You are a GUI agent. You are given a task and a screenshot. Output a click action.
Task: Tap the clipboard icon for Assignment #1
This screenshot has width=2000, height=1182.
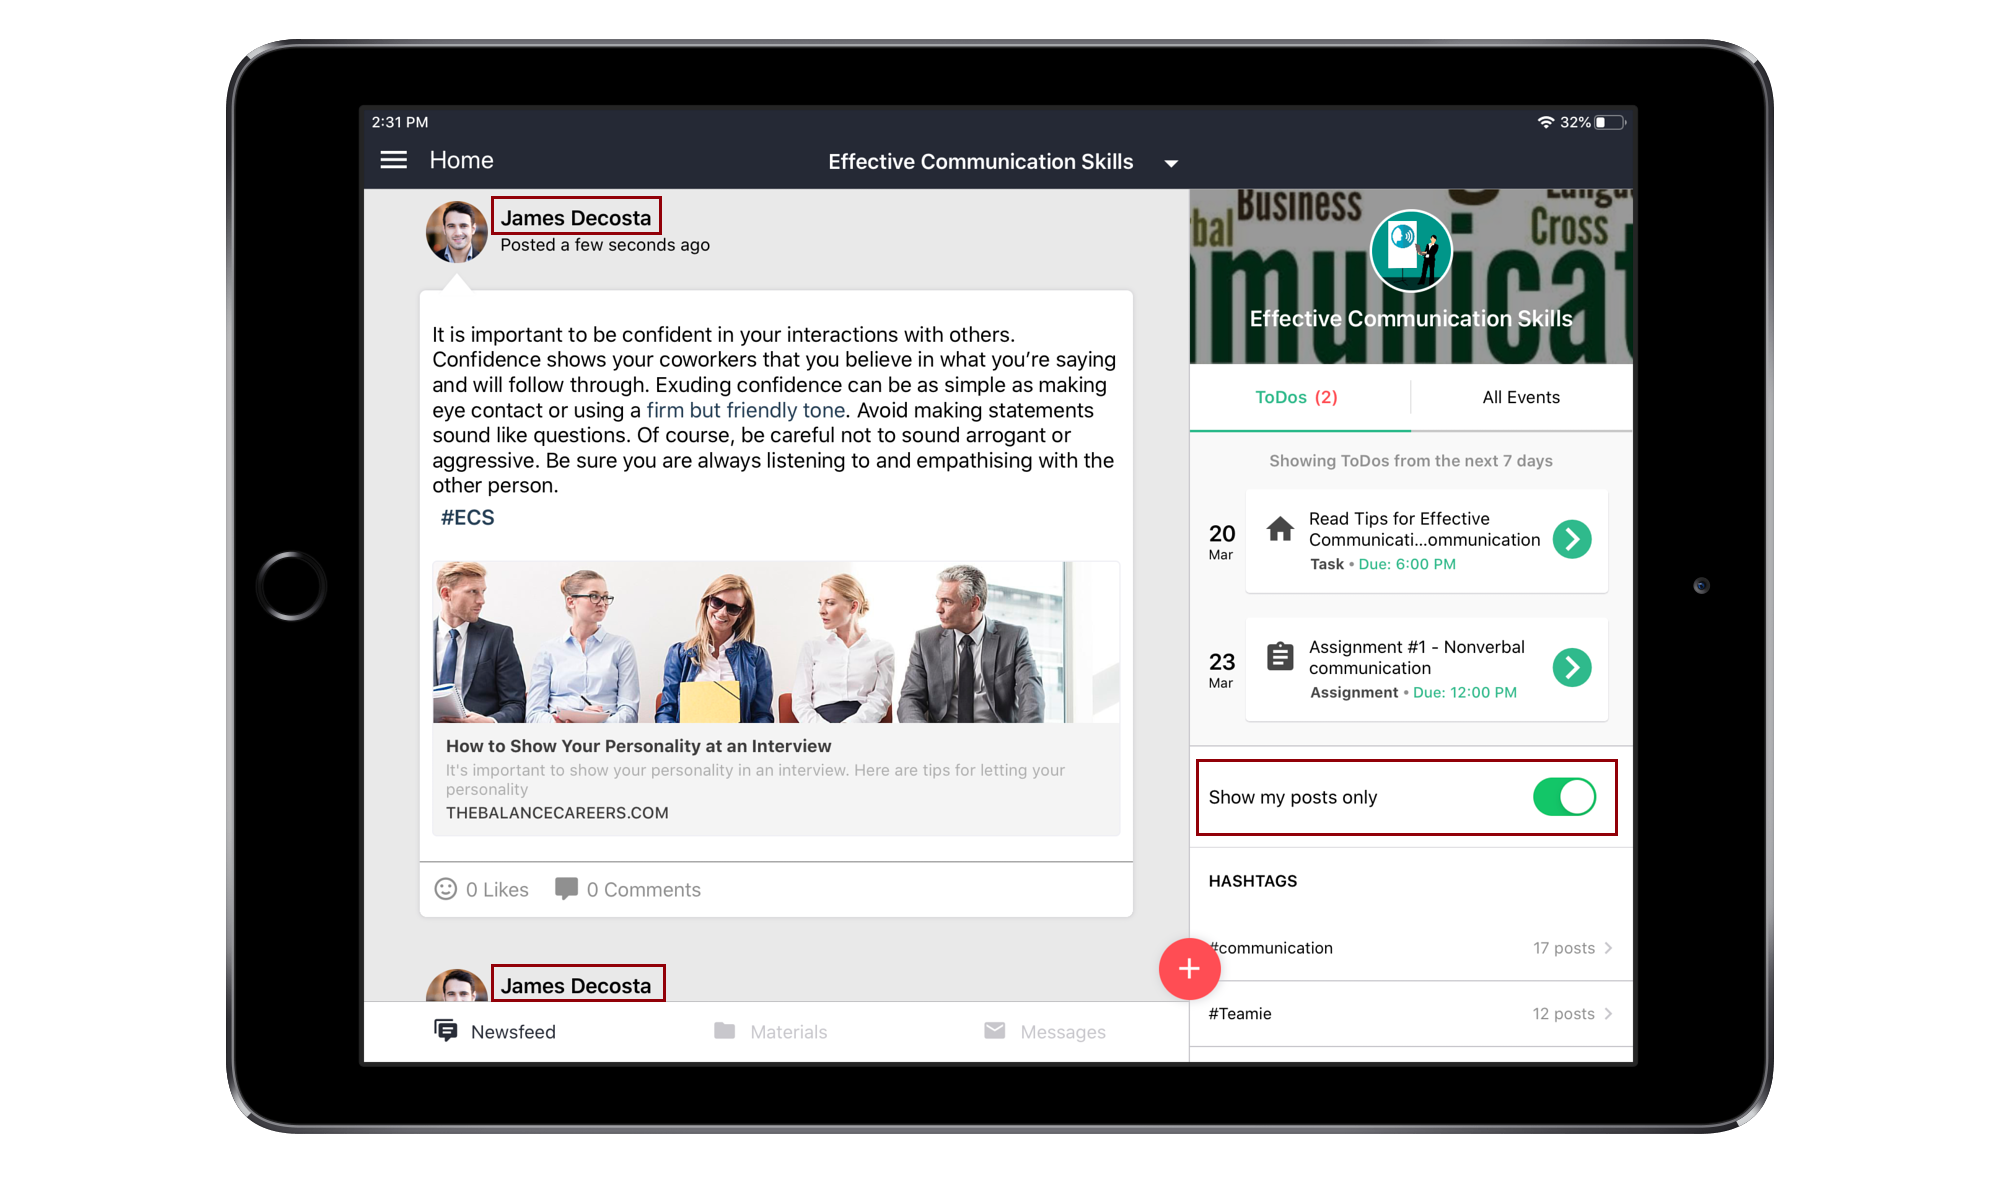click(x=1280, y=657)
